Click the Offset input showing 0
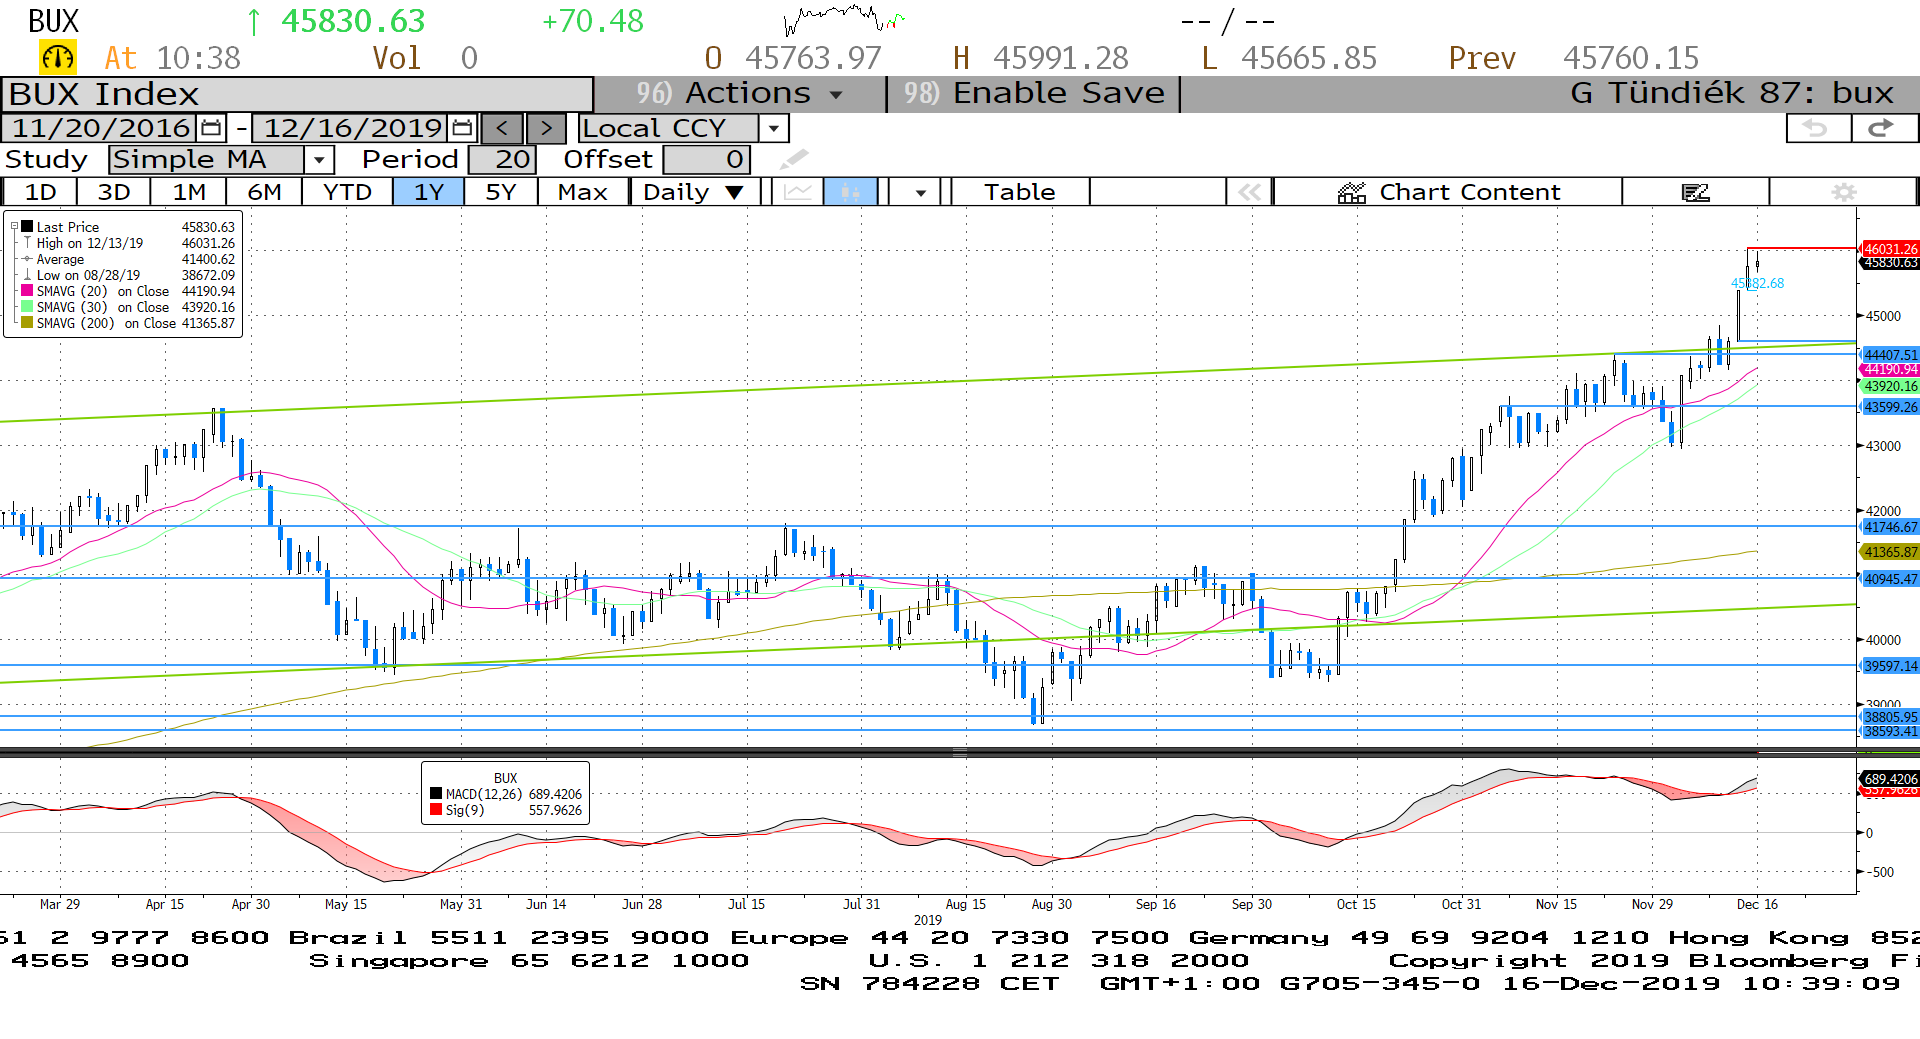Screen dimensions: 1920x1039 (x=706, y=159)
